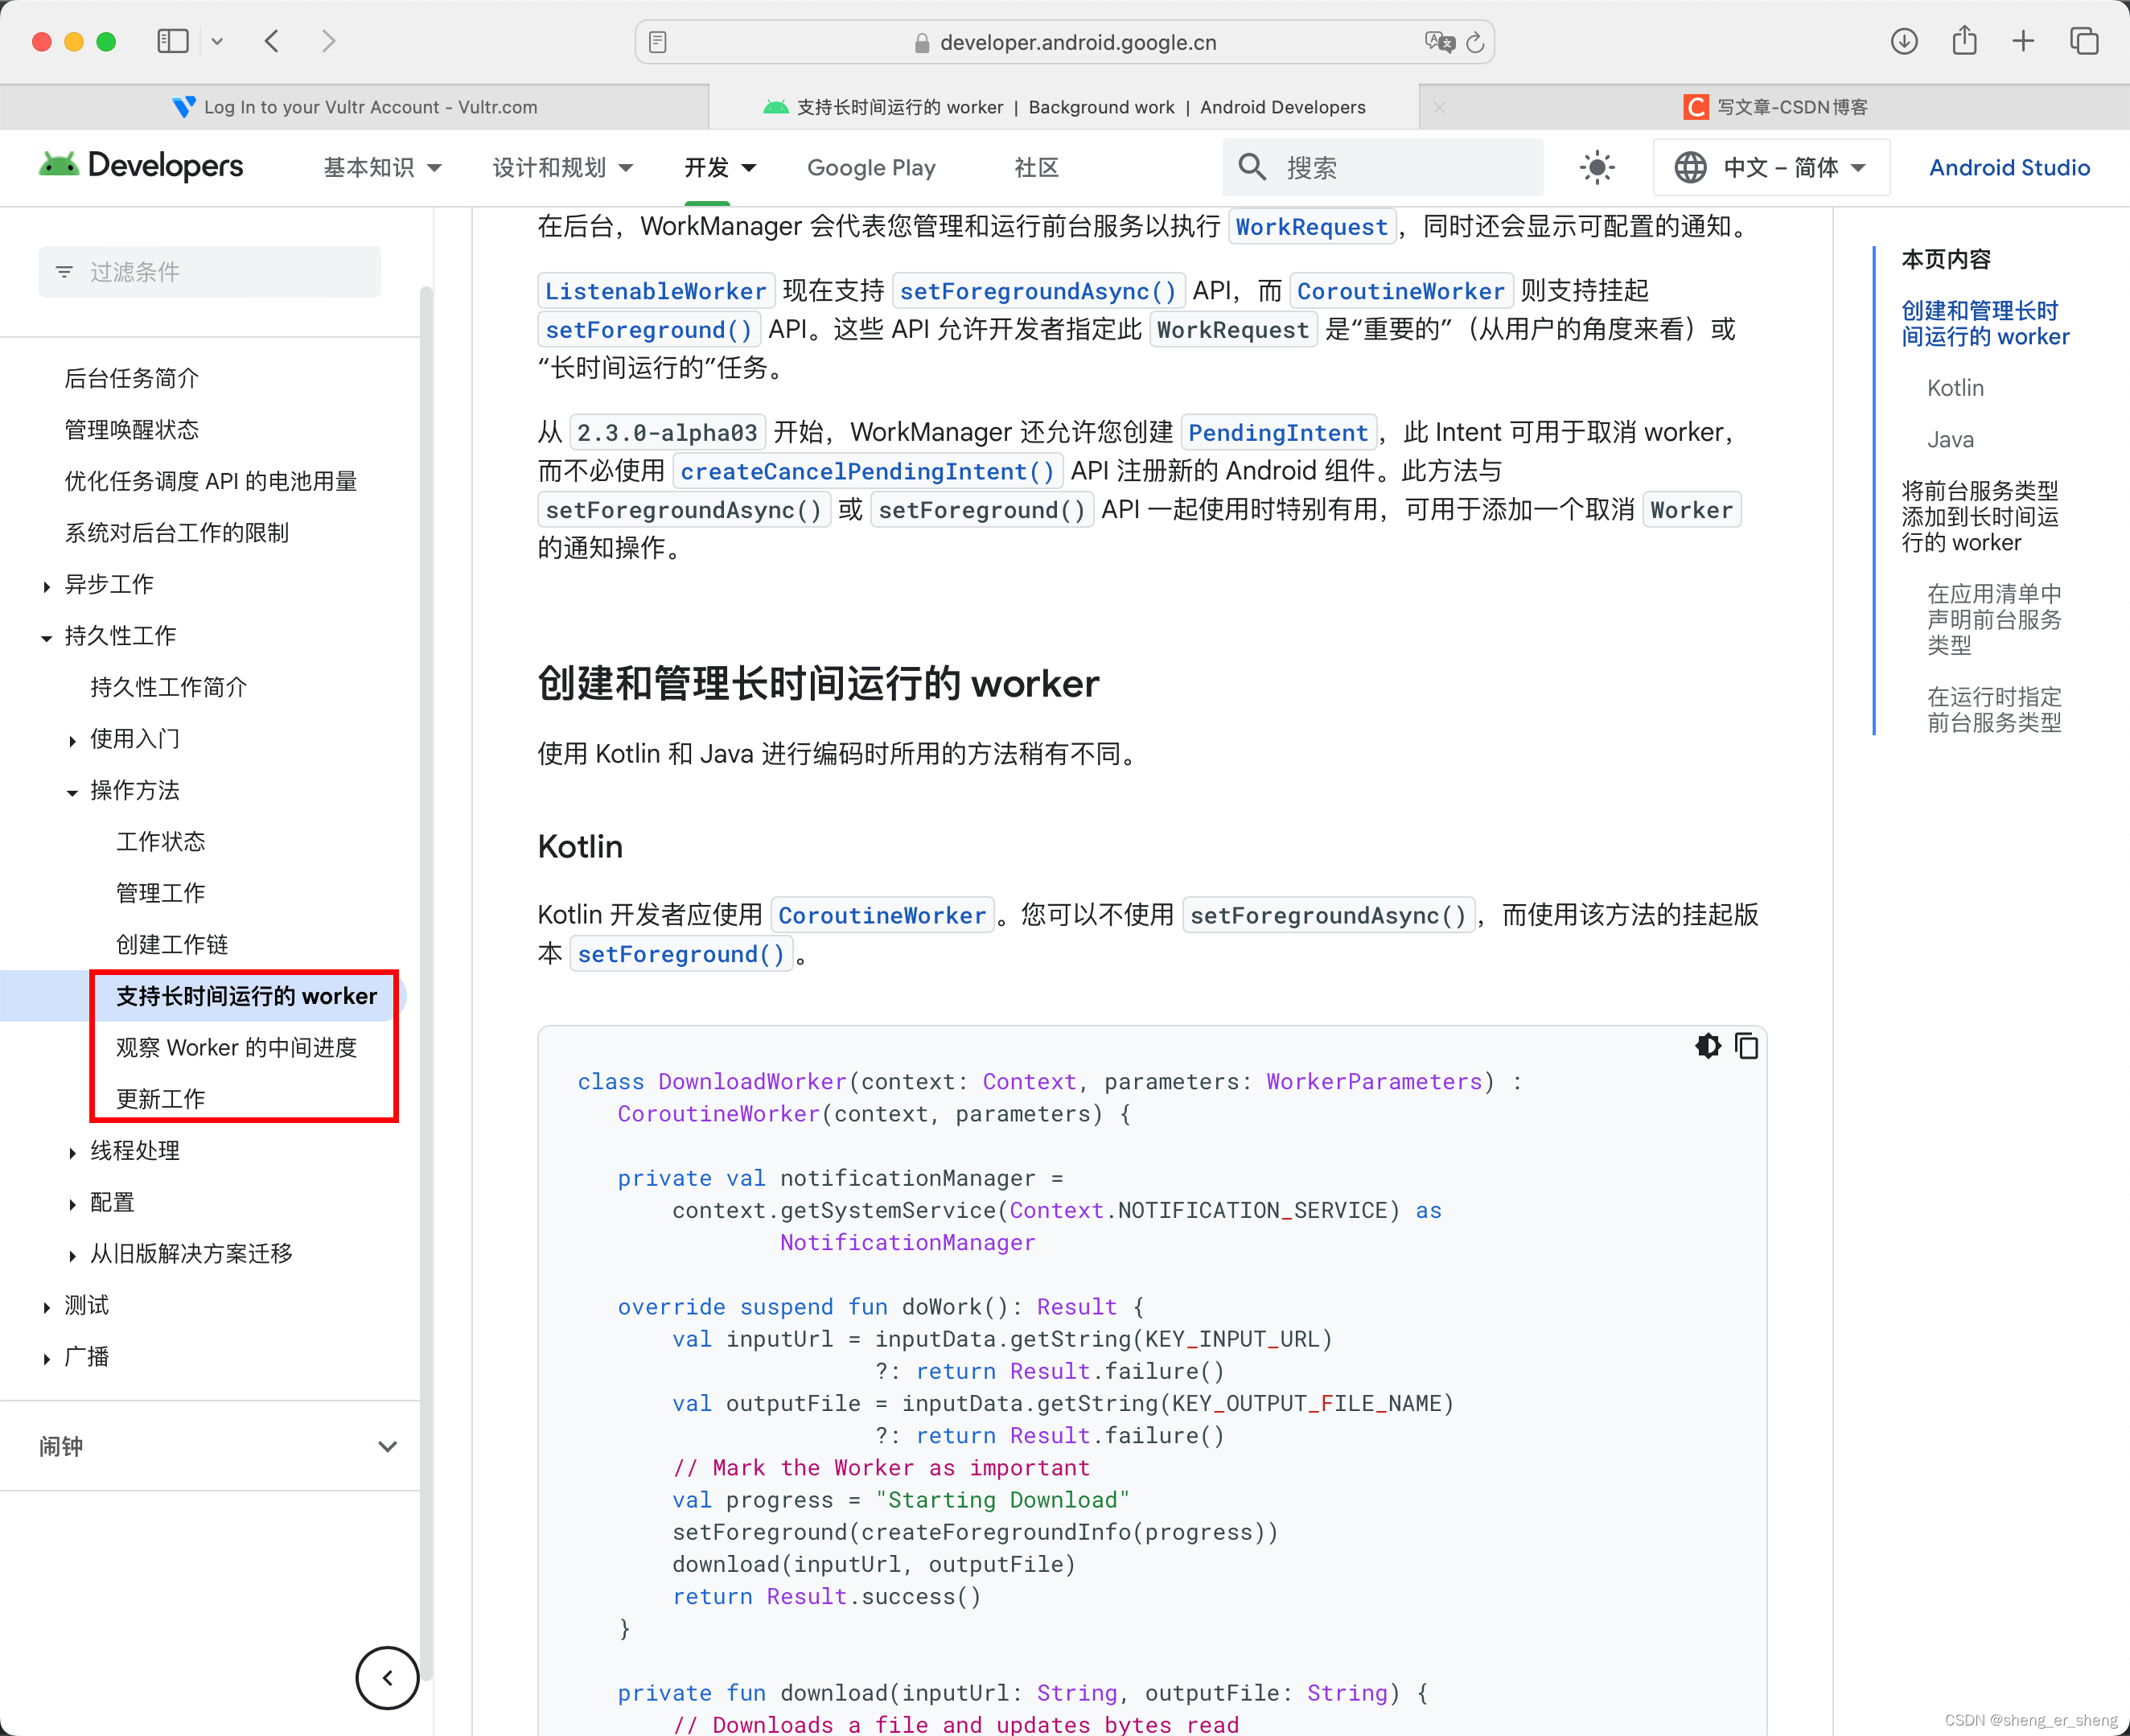The image size is (2130, 1736).
Task: Open the sidebar options dropdown arrow
Action: pos(217,42)
